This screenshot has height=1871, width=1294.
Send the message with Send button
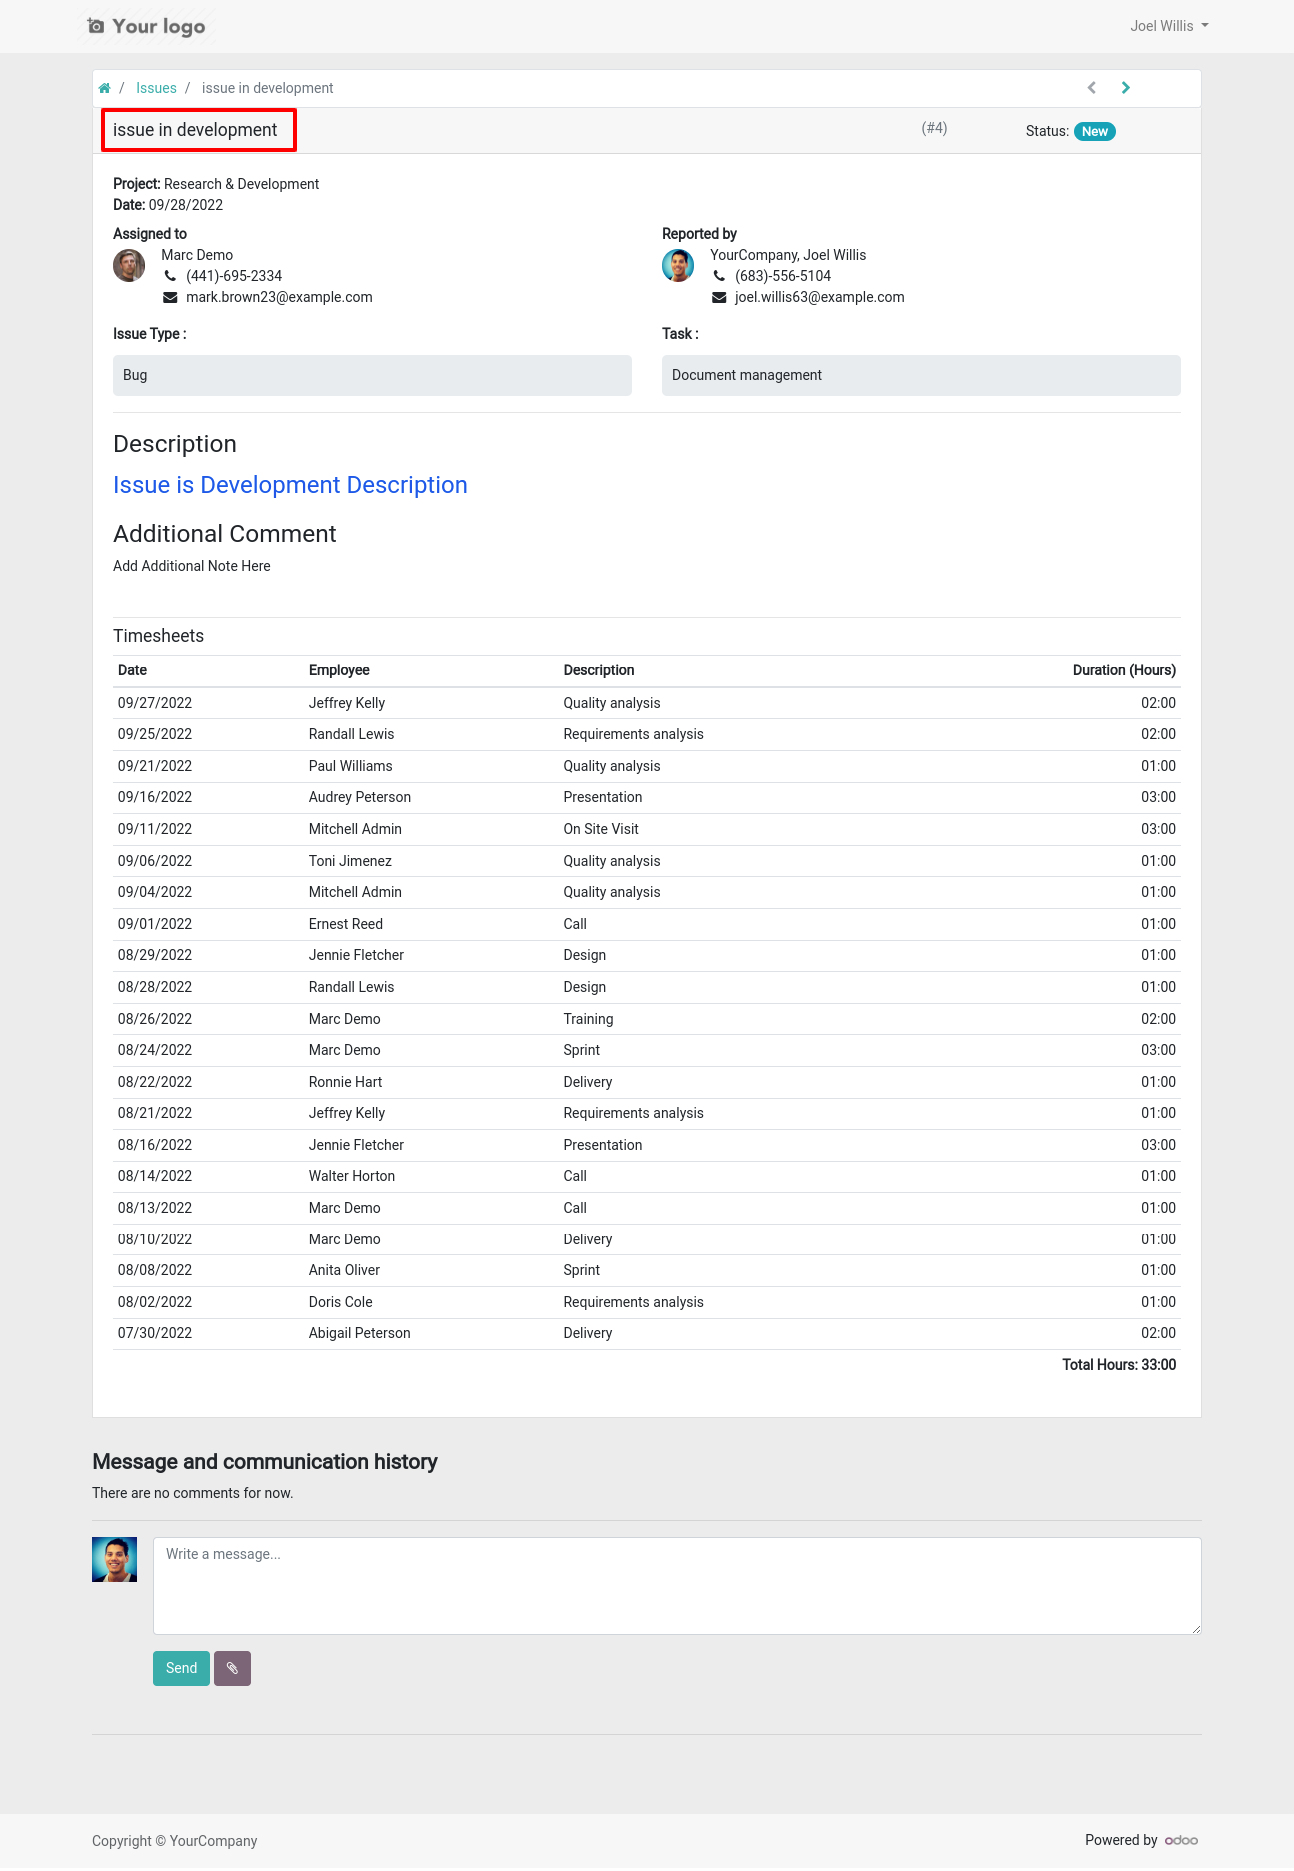click(x=181, y=1668)
